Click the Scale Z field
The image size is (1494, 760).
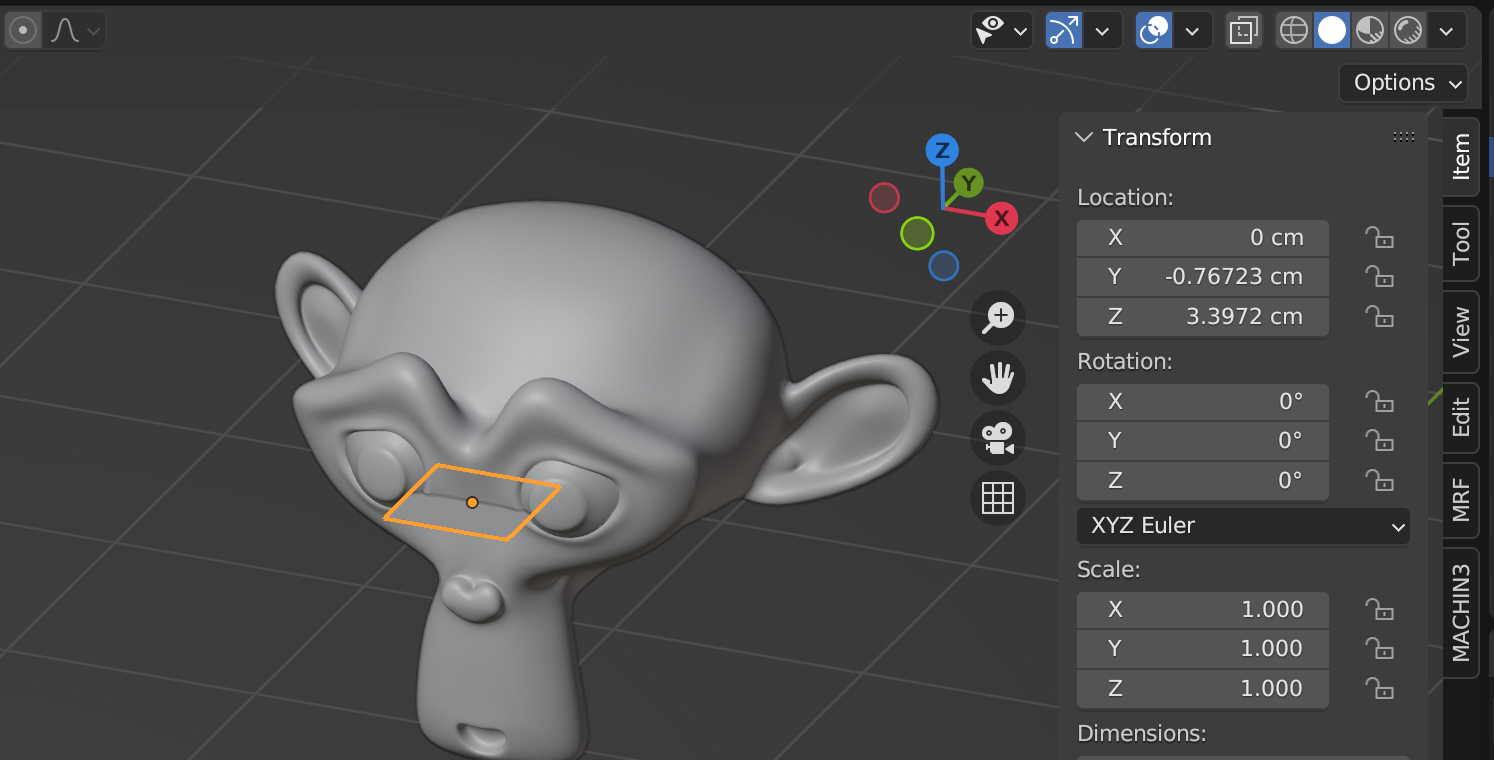[1203, 689]
